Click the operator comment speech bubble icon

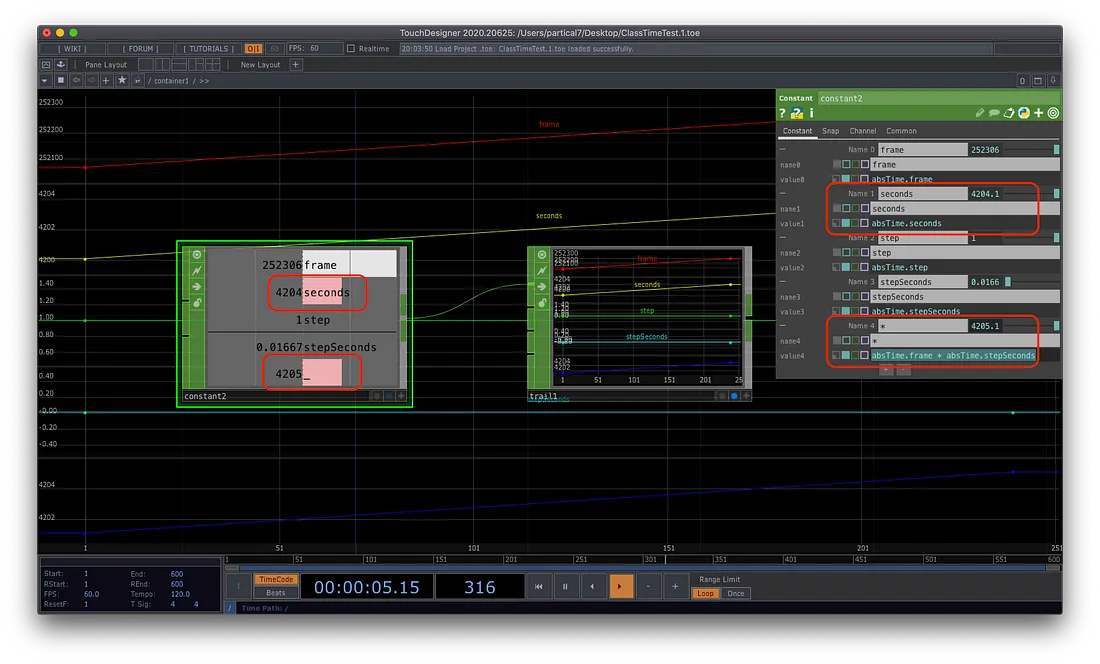(996, 113)
